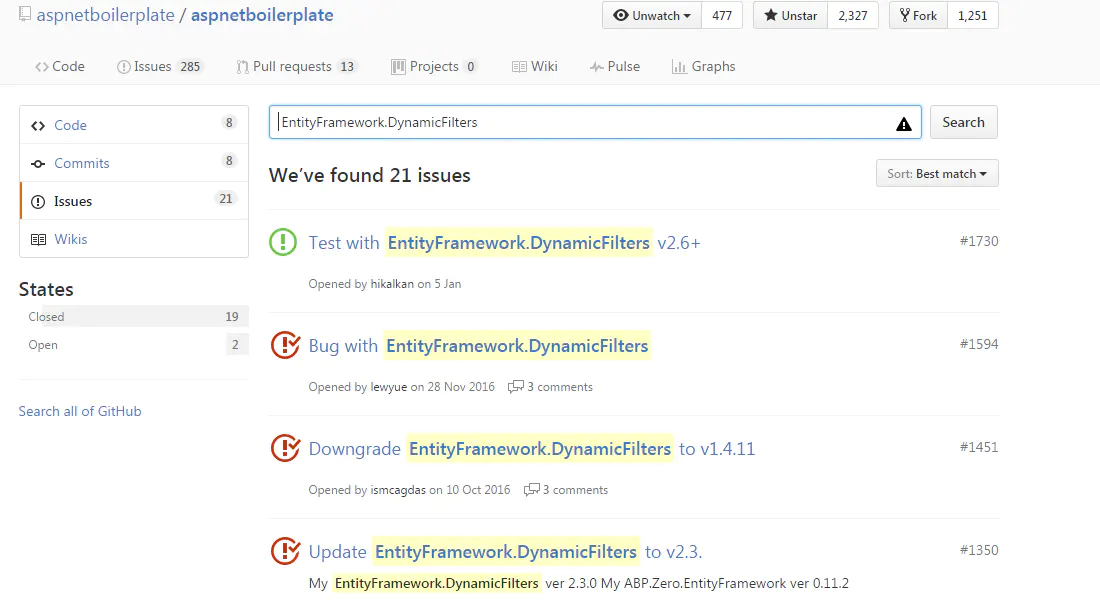Click issue number #1451

[979, 448]
